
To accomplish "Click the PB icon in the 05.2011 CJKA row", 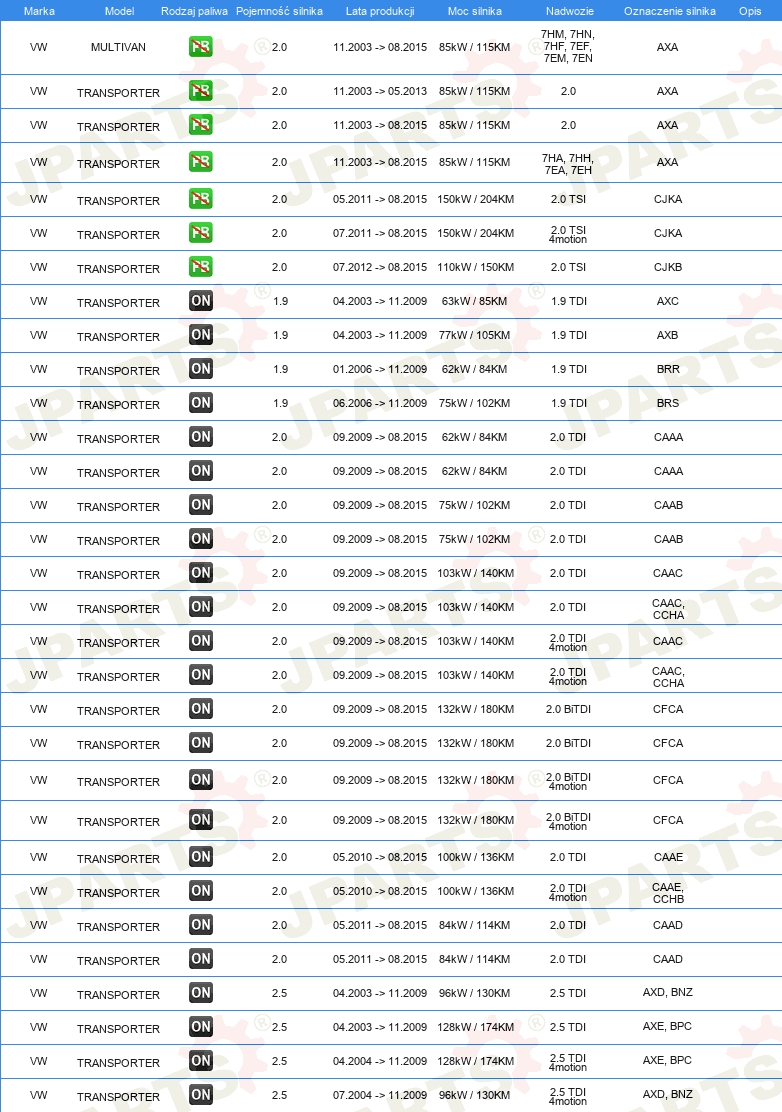I will pos(201,199).
